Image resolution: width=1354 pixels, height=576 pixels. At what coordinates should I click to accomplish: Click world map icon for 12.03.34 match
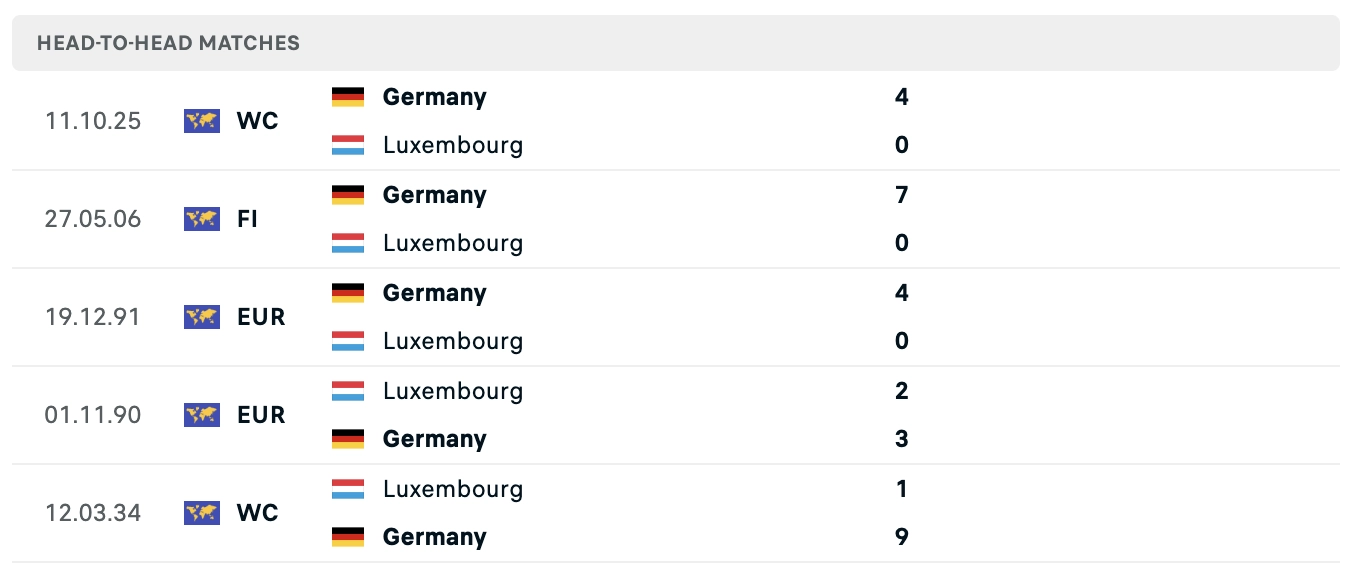(201, 513)
